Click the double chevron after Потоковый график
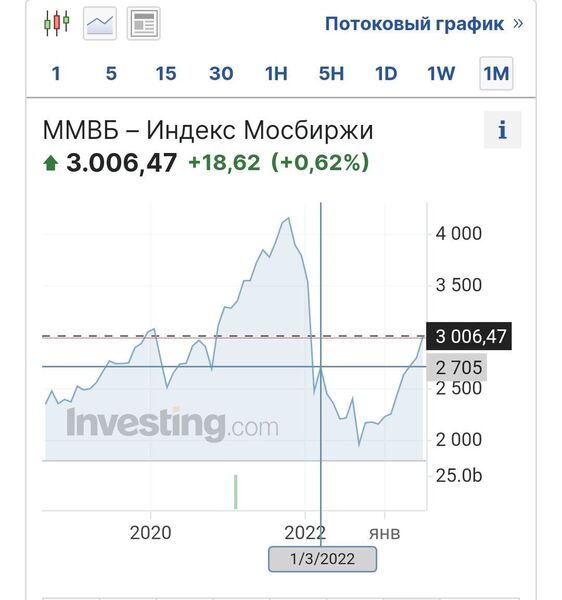This screenshot has height=600, width=562. pyautogui.click(x=518, y=23)
